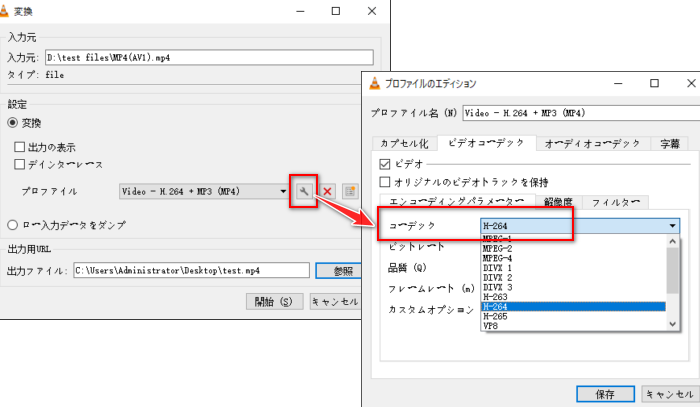Viewport: 700px width, 407px height.
Task: Pick DIVX 2 codec option
Action: pos(573,278)
